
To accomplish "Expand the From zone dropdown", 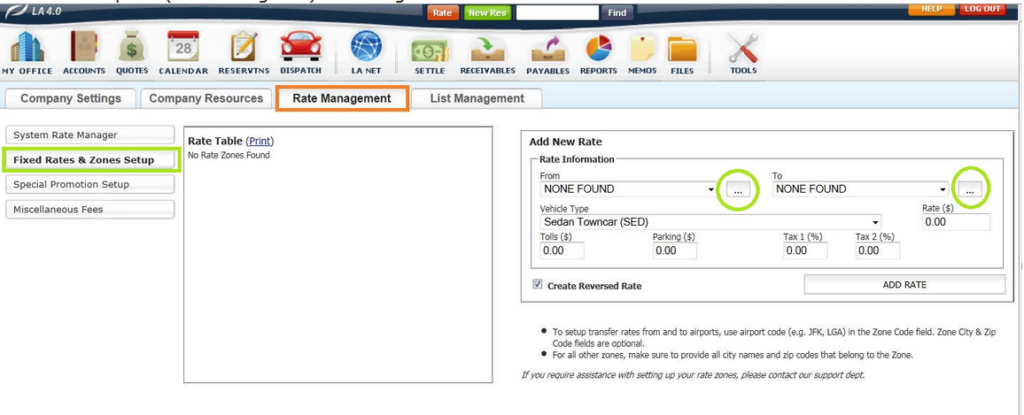I will click(710, 189).
